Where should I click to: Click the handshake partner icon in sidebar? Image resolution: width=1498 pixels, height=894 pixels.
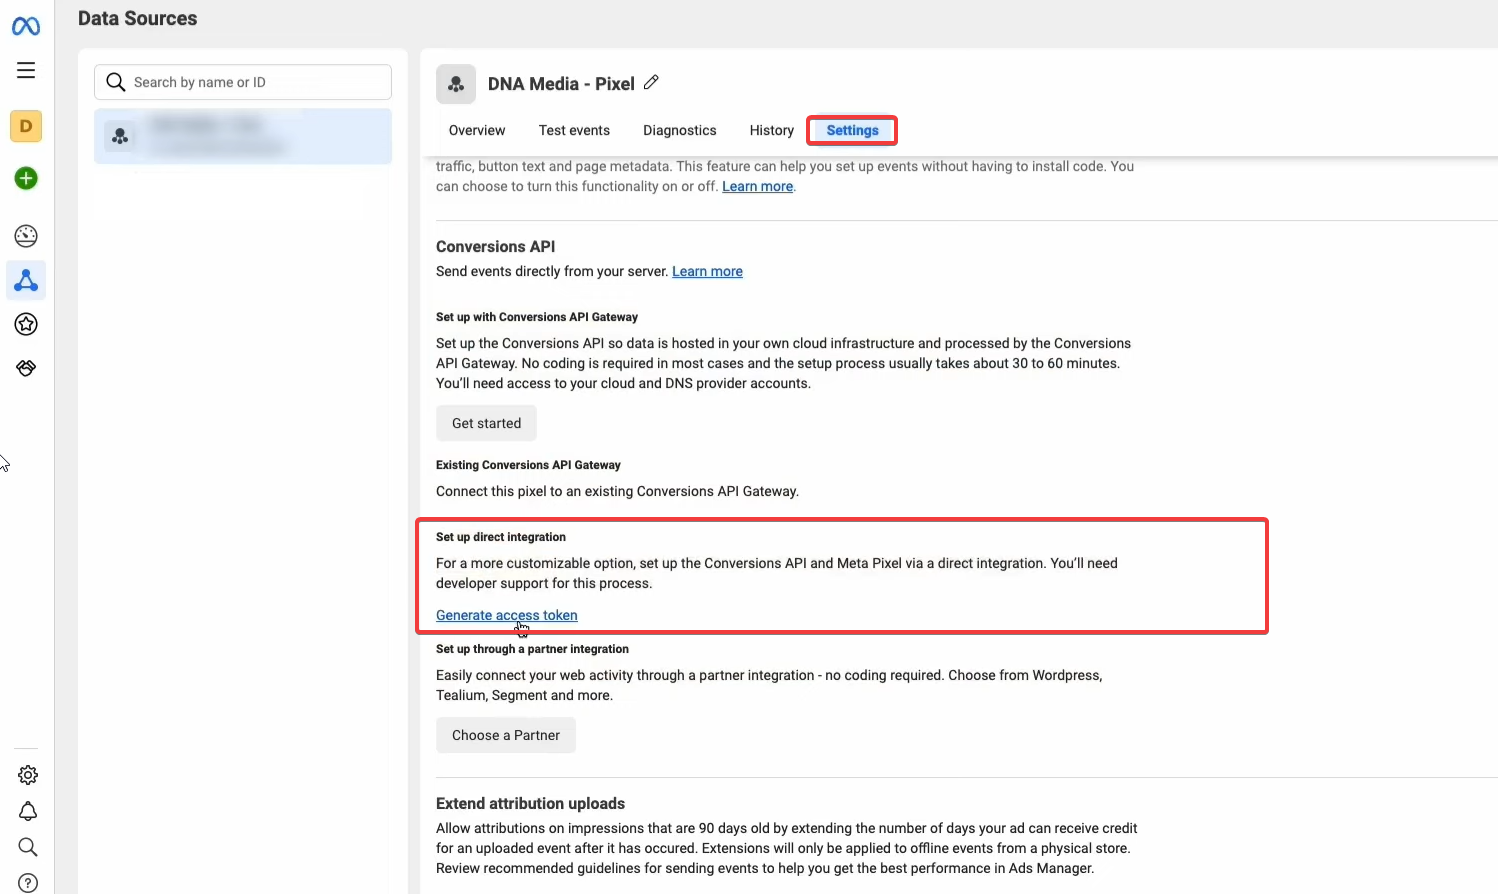26,368
